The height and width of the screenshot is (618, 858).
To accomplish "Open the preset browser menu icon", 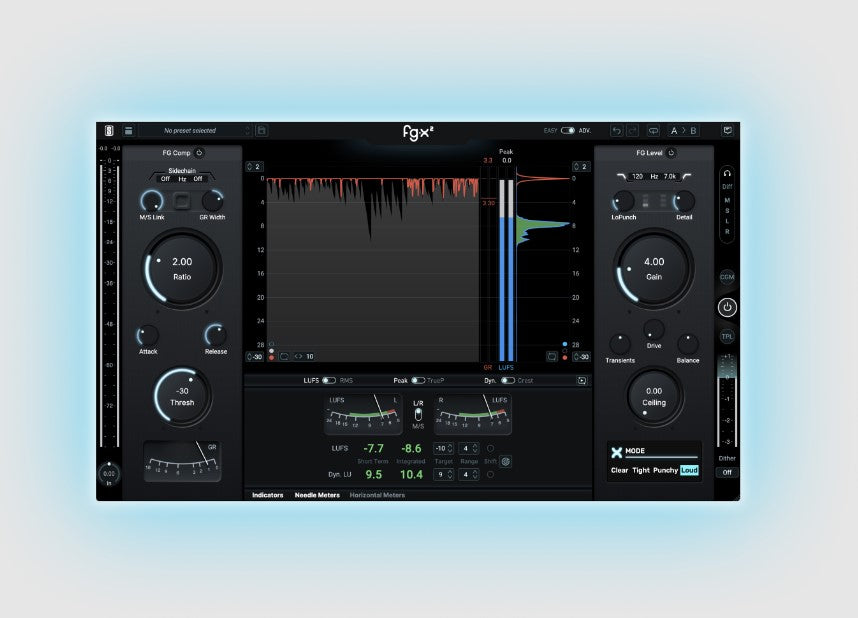I will [128, 130].
